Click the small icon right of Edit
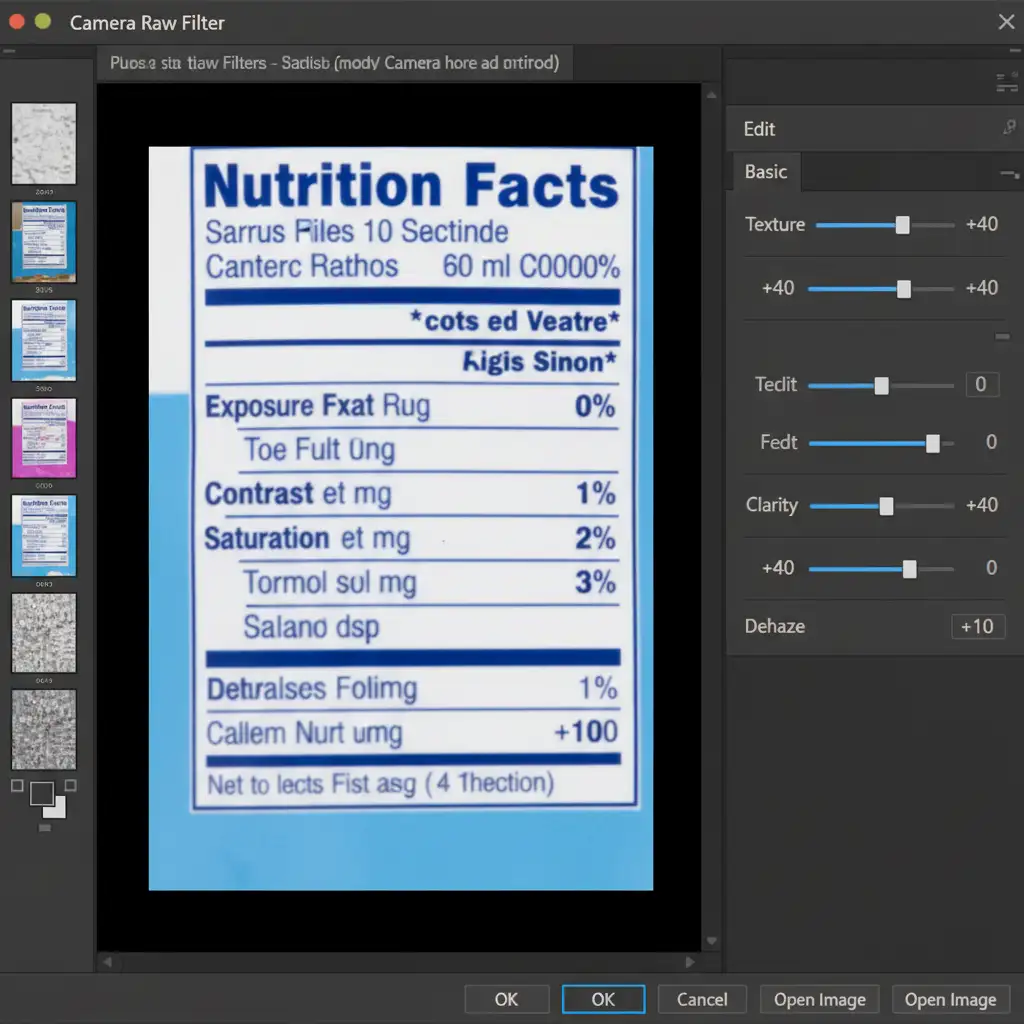 (1008, 128)
